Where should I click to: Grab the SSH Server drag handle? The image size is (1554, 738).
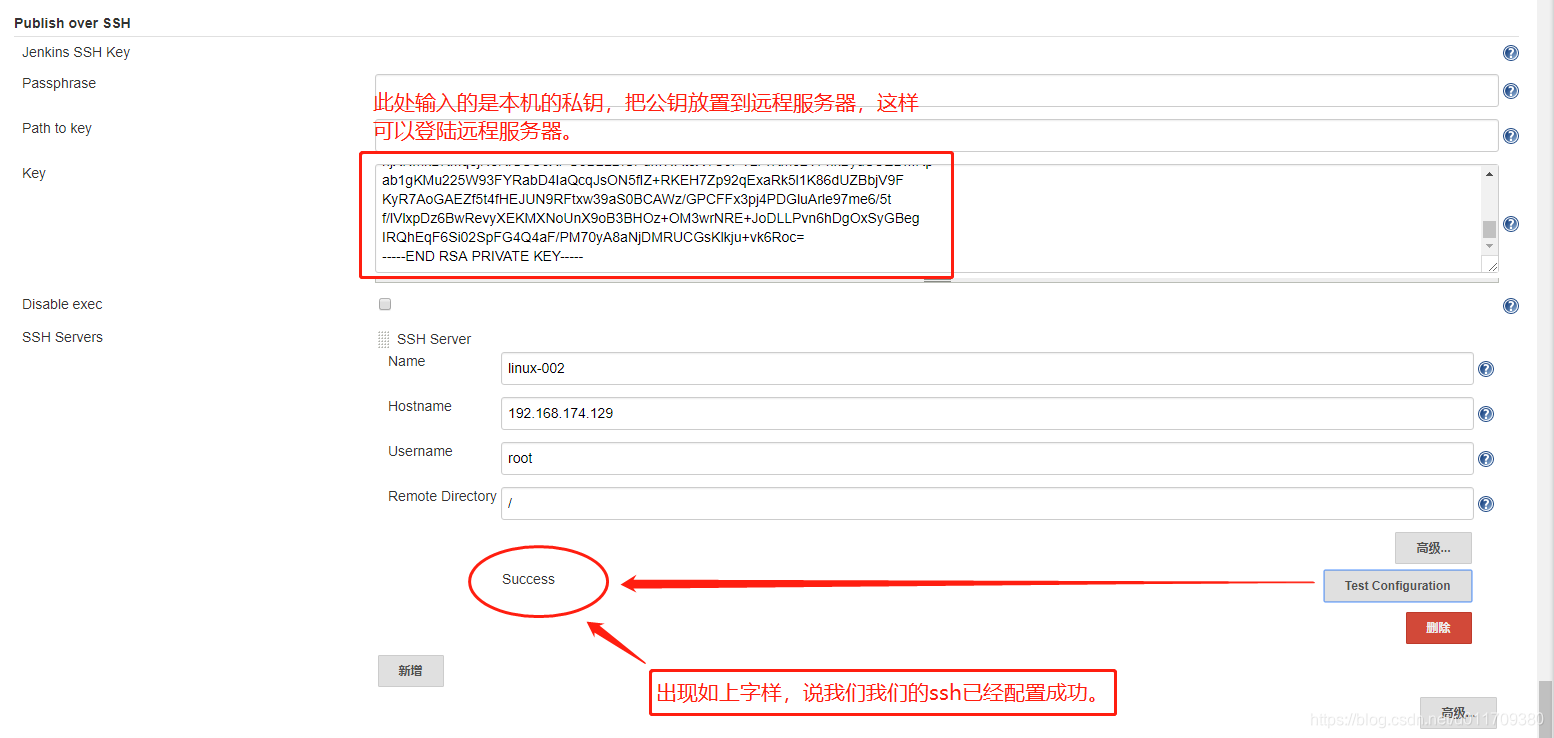click(x=383, y=340)
